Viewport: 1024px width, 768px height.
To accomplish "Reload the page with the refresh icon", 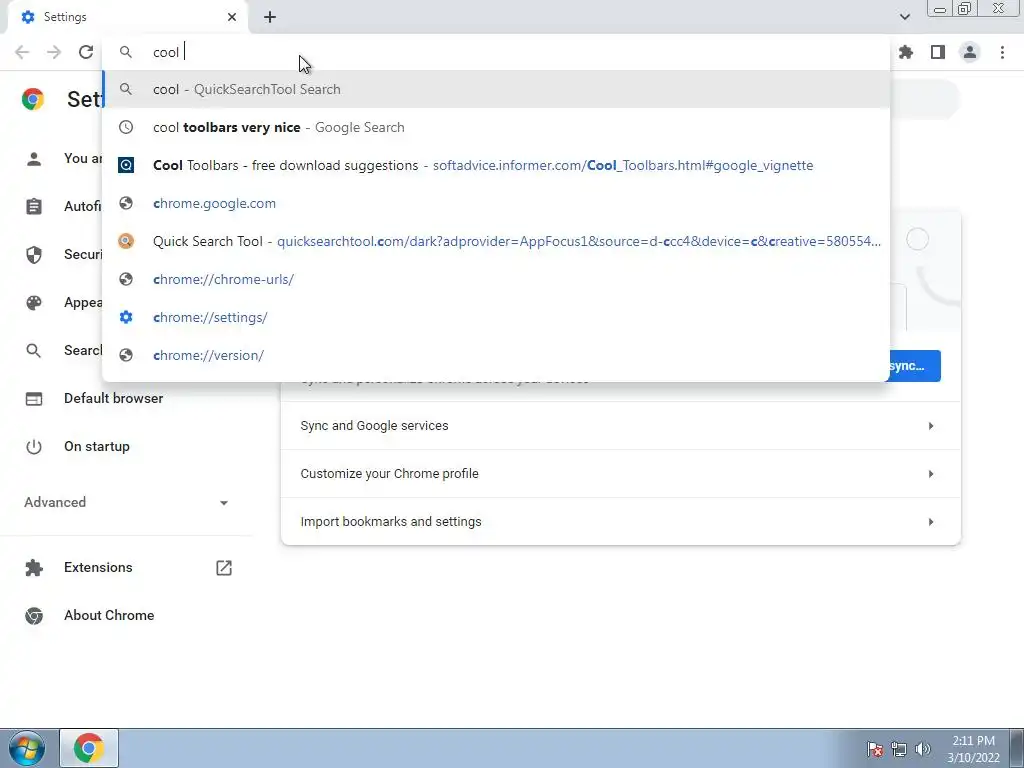I will [86, 52].
